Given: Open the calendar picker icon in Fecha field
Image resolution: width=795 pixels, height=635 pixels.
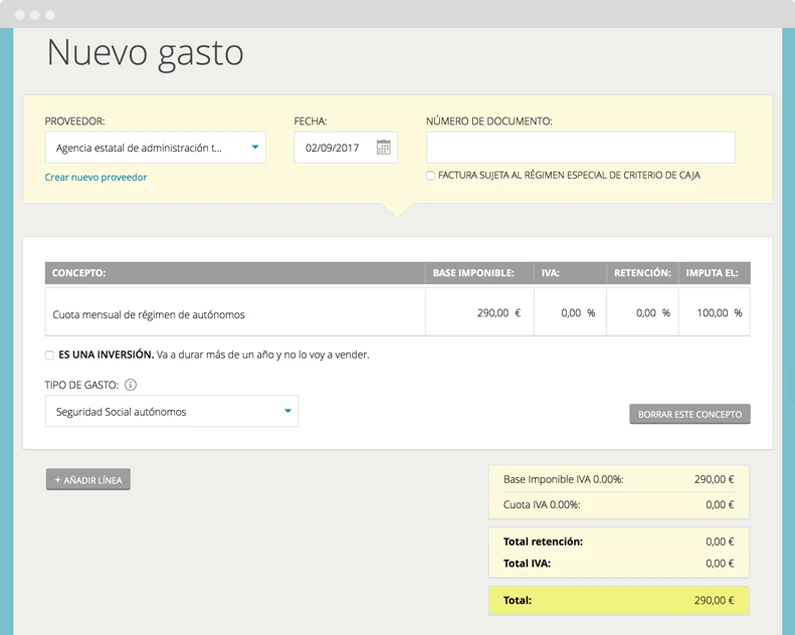Looking at the screenshot, I should pyautogui.click(x=383, y=148).
